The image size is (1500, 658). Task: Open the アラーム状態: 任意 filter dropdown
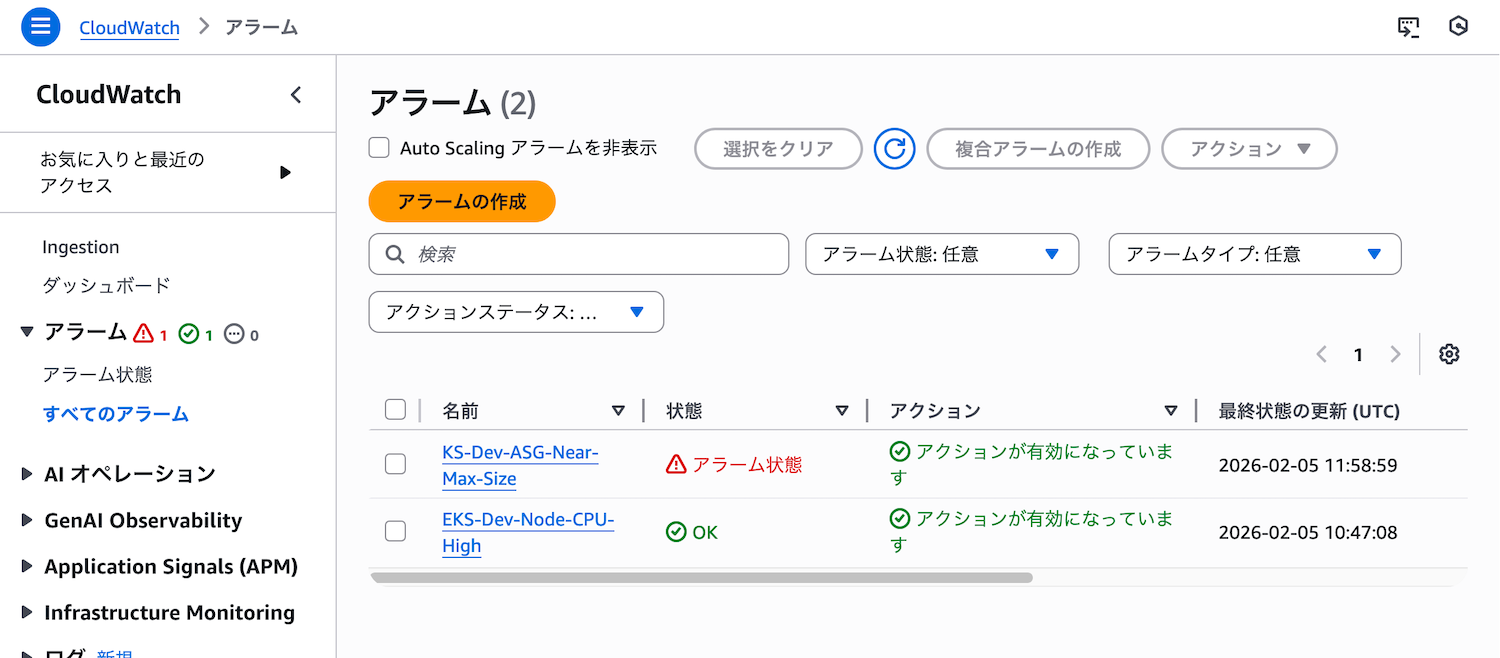[941, 254]
